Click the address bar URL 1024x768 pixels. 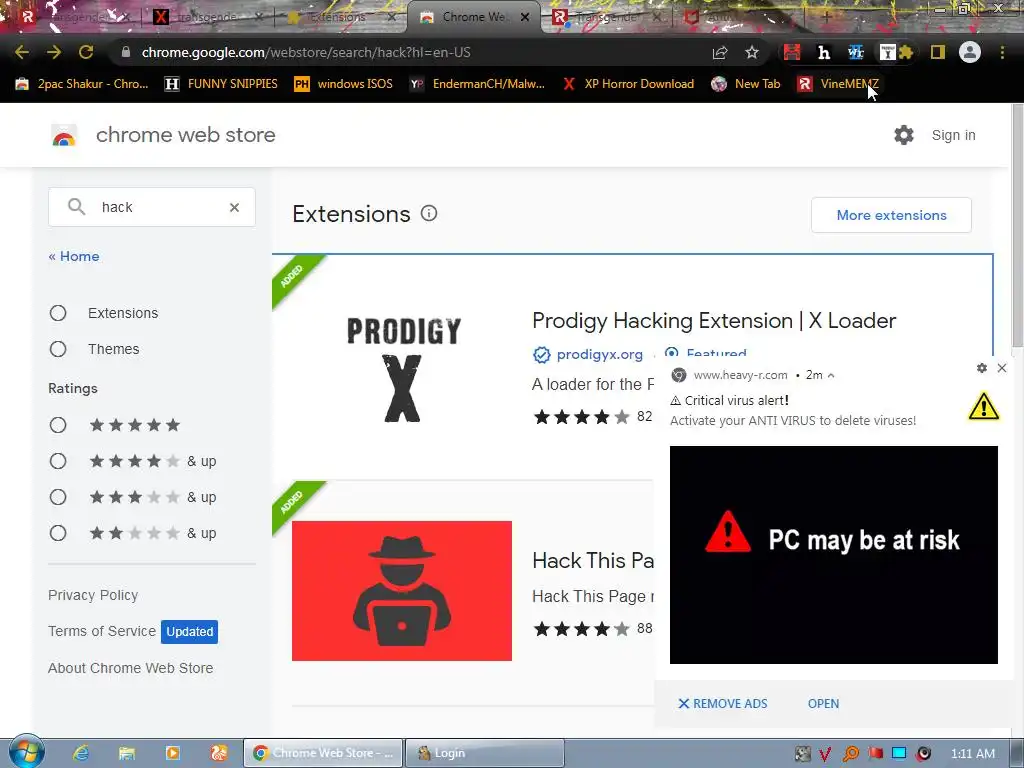click(x=306, y=52)
